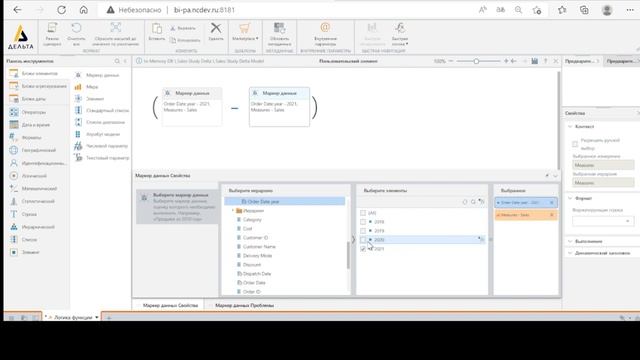This screenshot has width=640, height=360.
Task: Pick the Numeric parameter block
Action: pos(101,146)
